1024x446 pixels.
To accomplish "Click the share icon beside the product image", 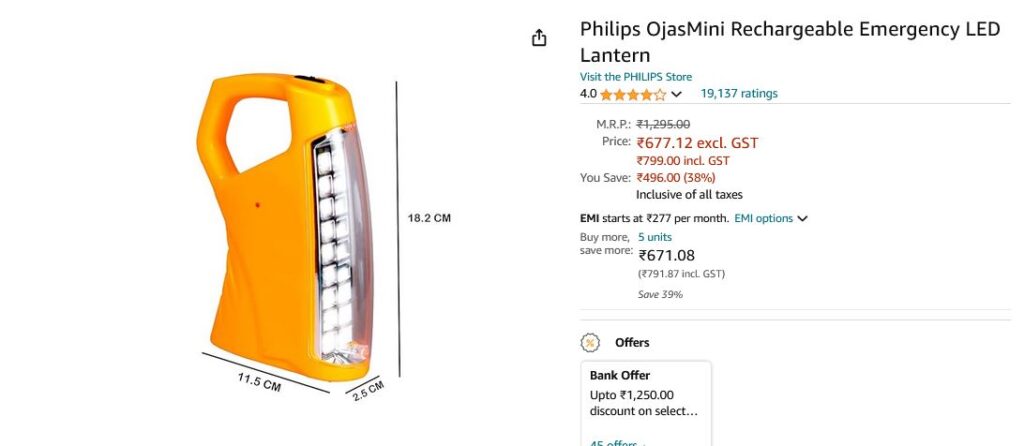I will coord(539,38).
